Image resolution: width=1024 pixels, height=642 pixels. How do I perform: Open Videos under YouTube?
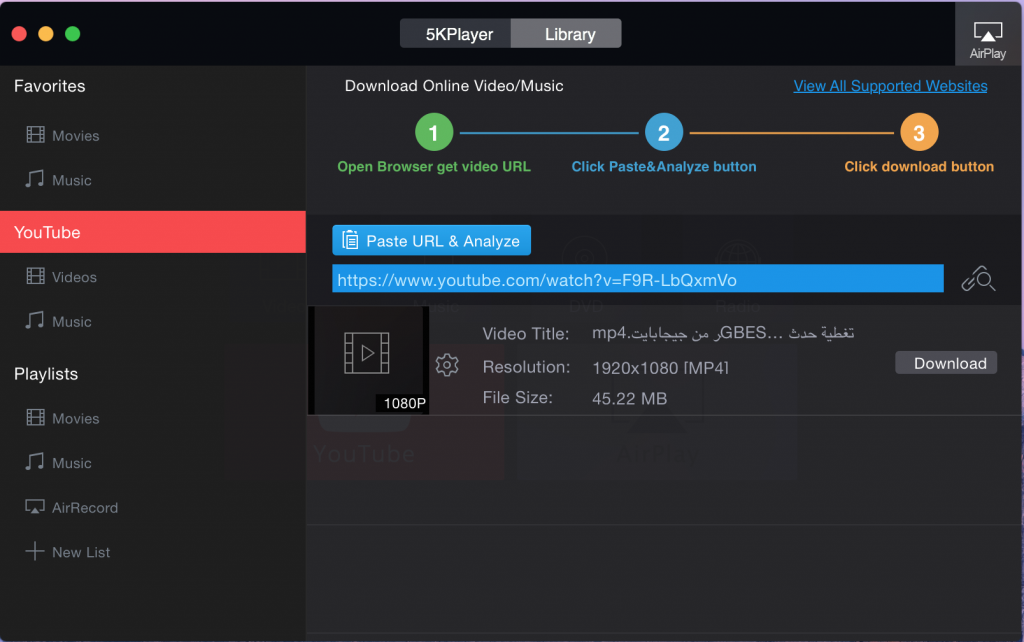(x=74, y=277)
